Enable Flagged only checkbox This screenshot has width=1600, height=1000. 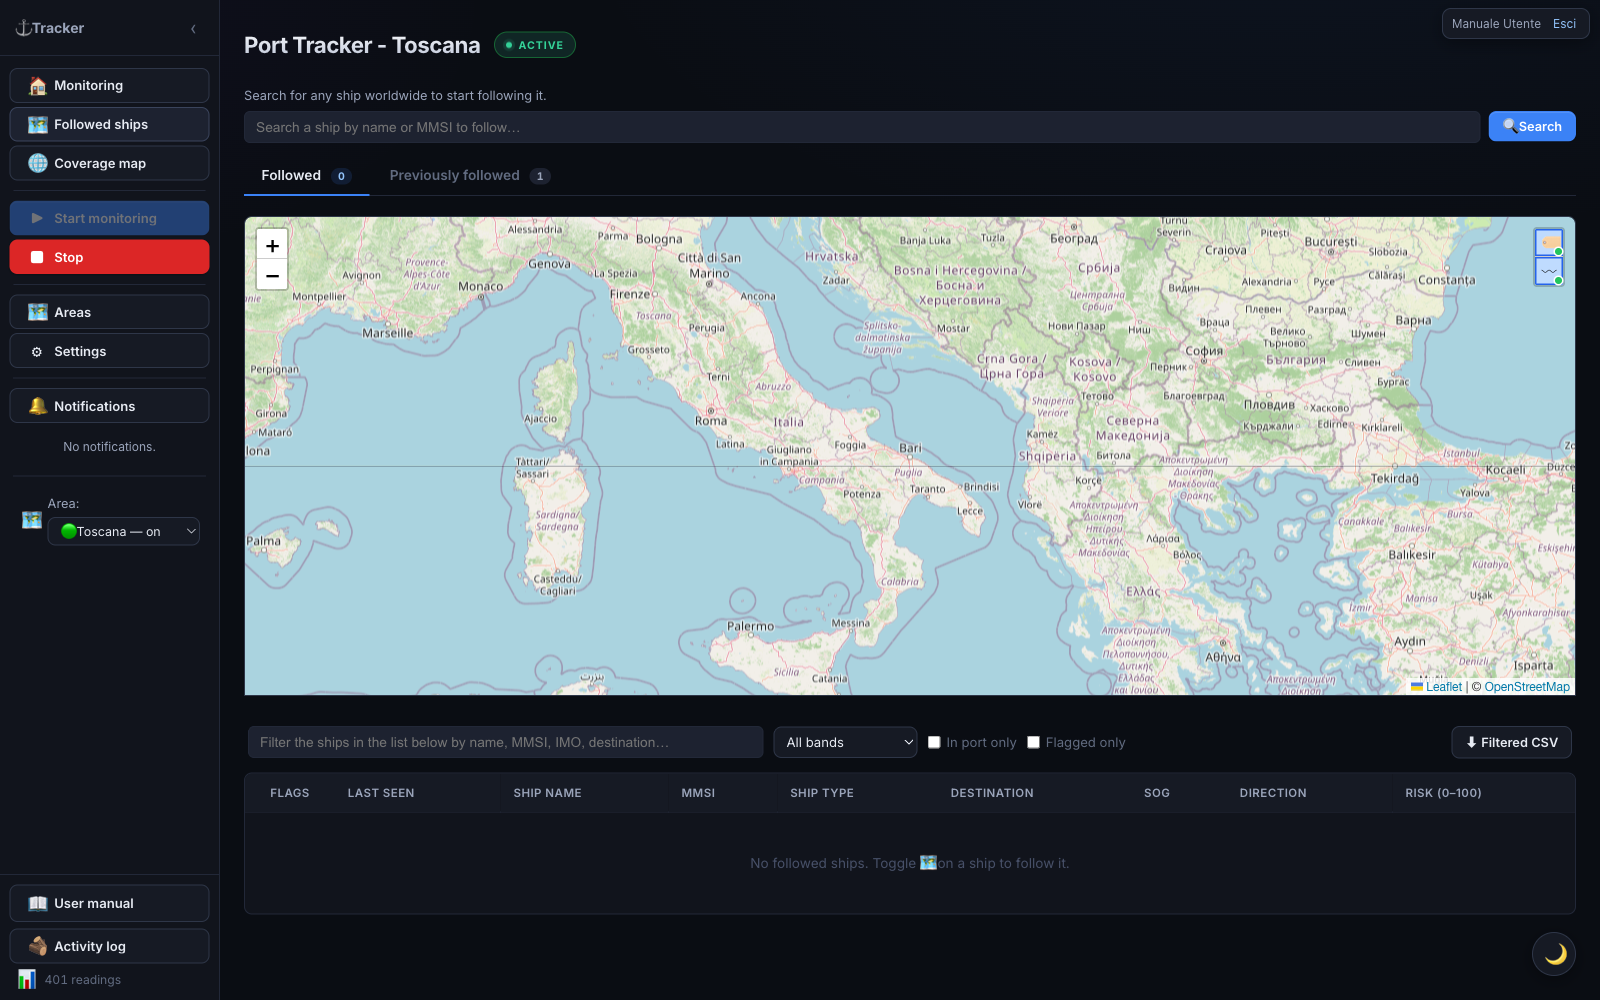coord(1033,742)
